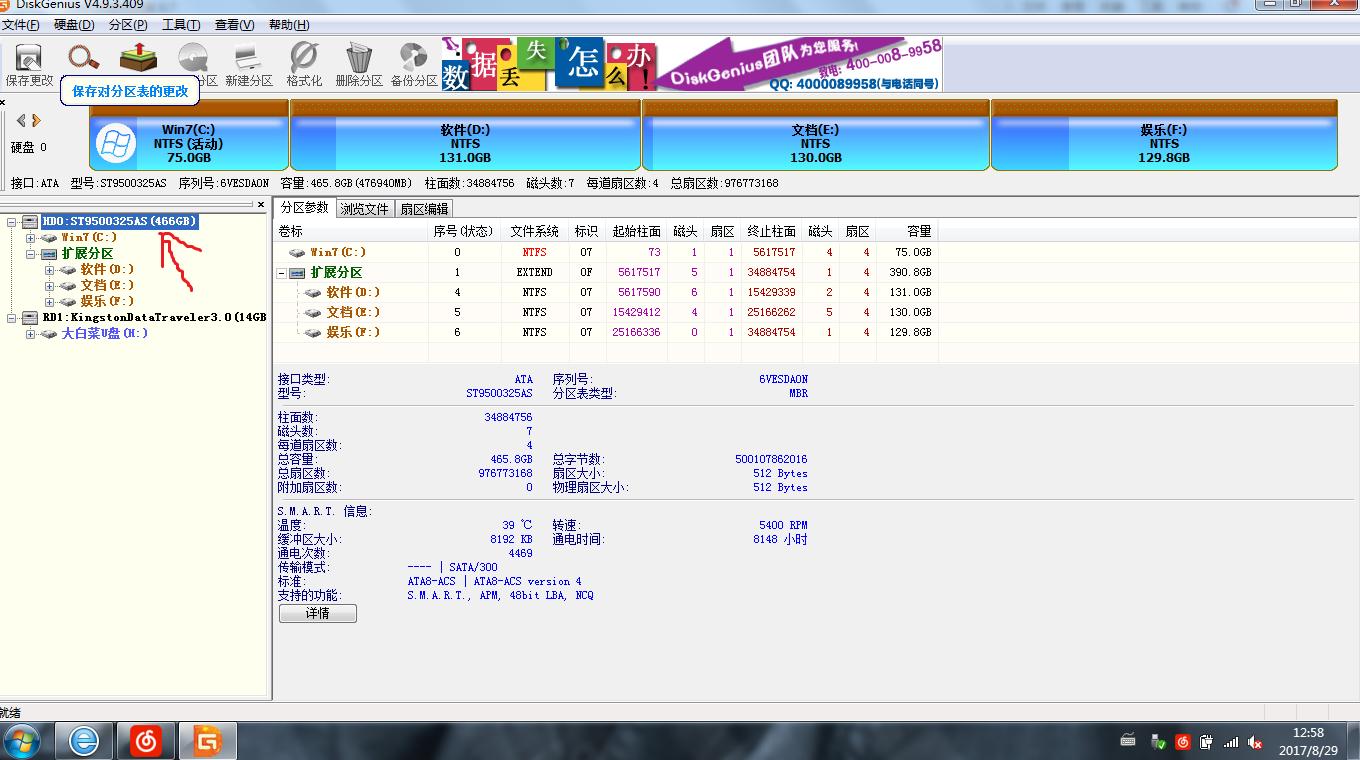Open the 硬盘(D) menu
This screenshot has height=760, width=1360.
coord(74,25)
